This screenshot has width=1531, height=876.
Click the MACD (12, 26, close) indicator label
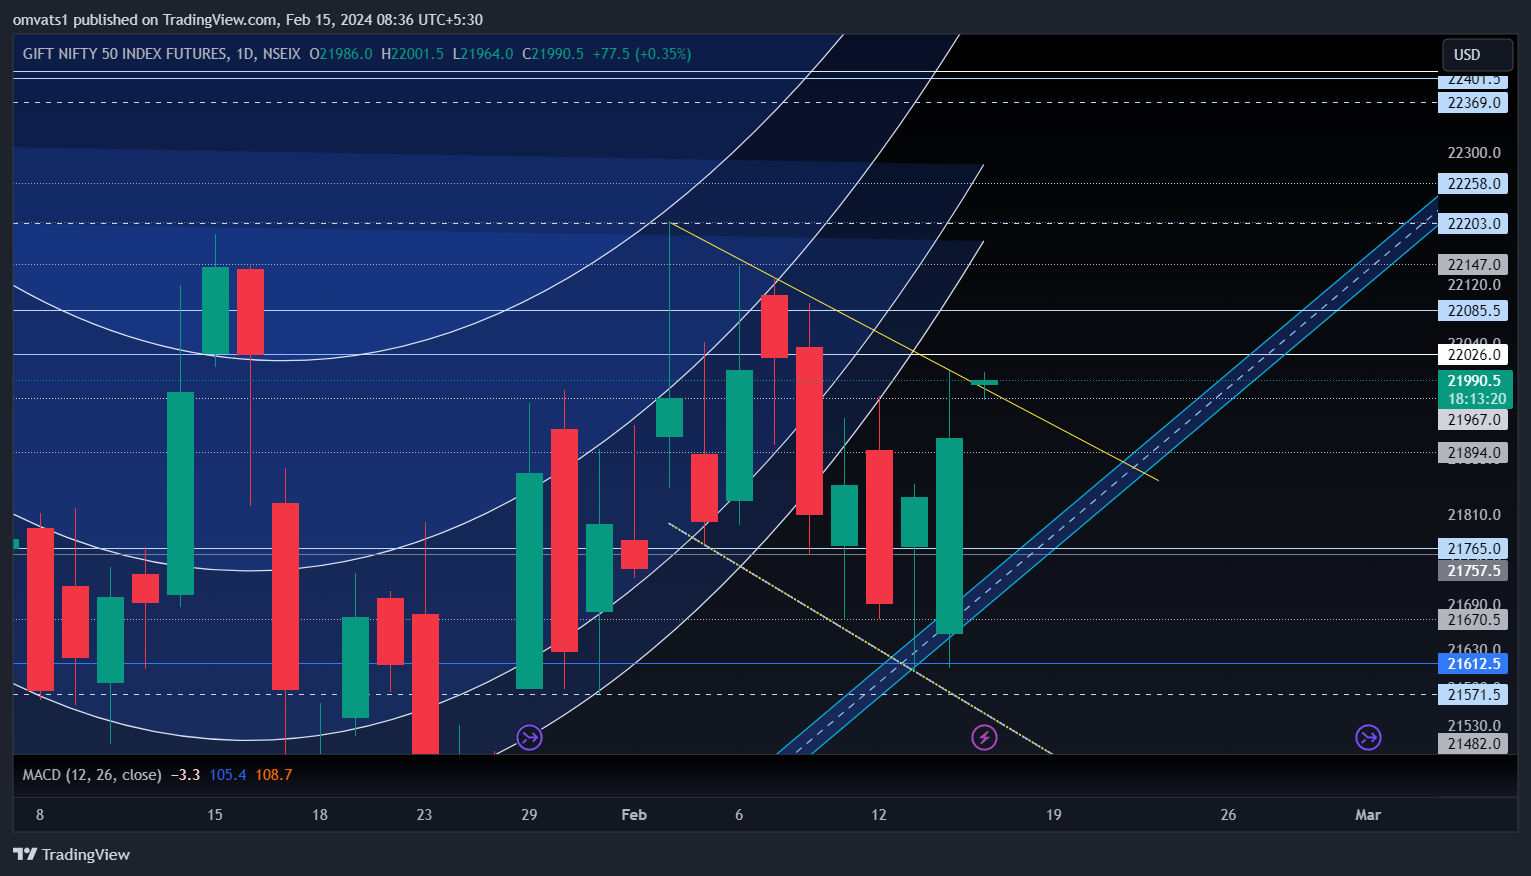click(92, 775)
